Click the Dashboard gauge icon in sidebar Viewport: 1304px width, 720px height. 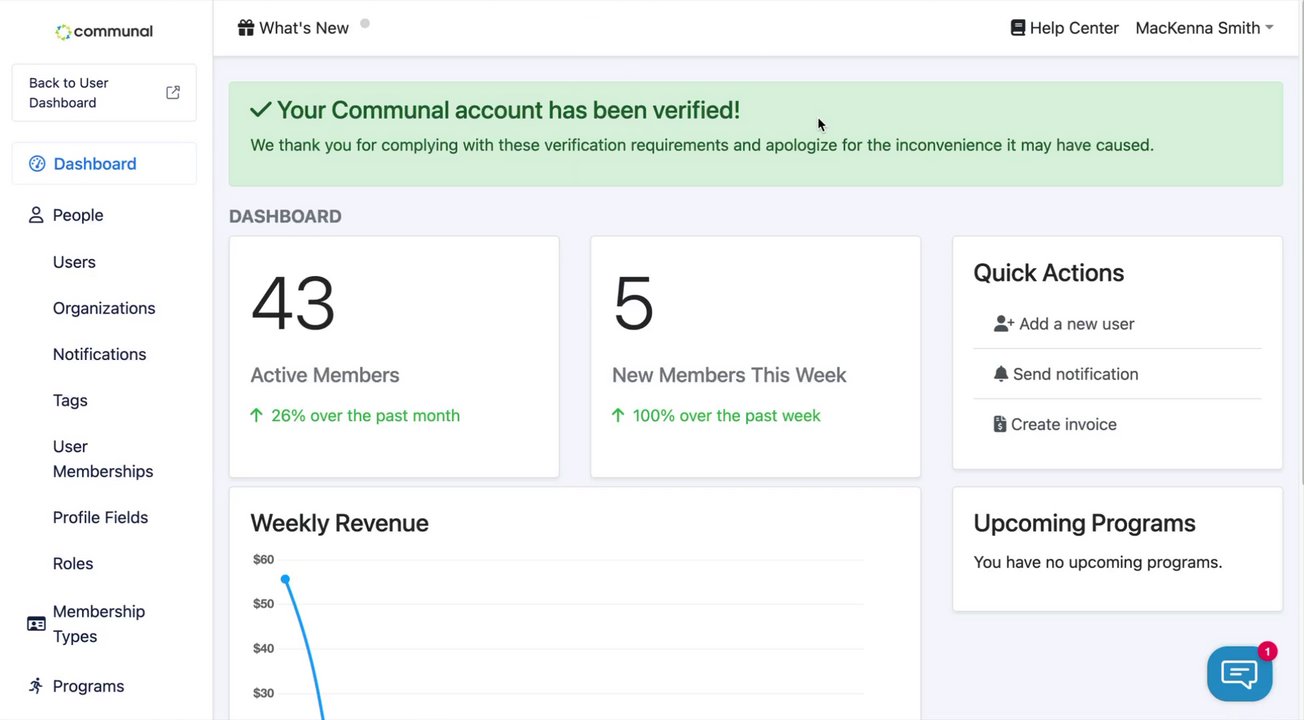click(x=37, y=164)
